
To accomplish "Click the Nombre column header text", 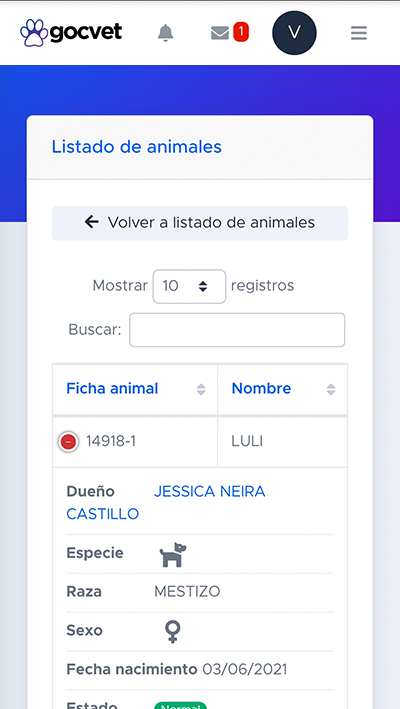I will [261, 388].
